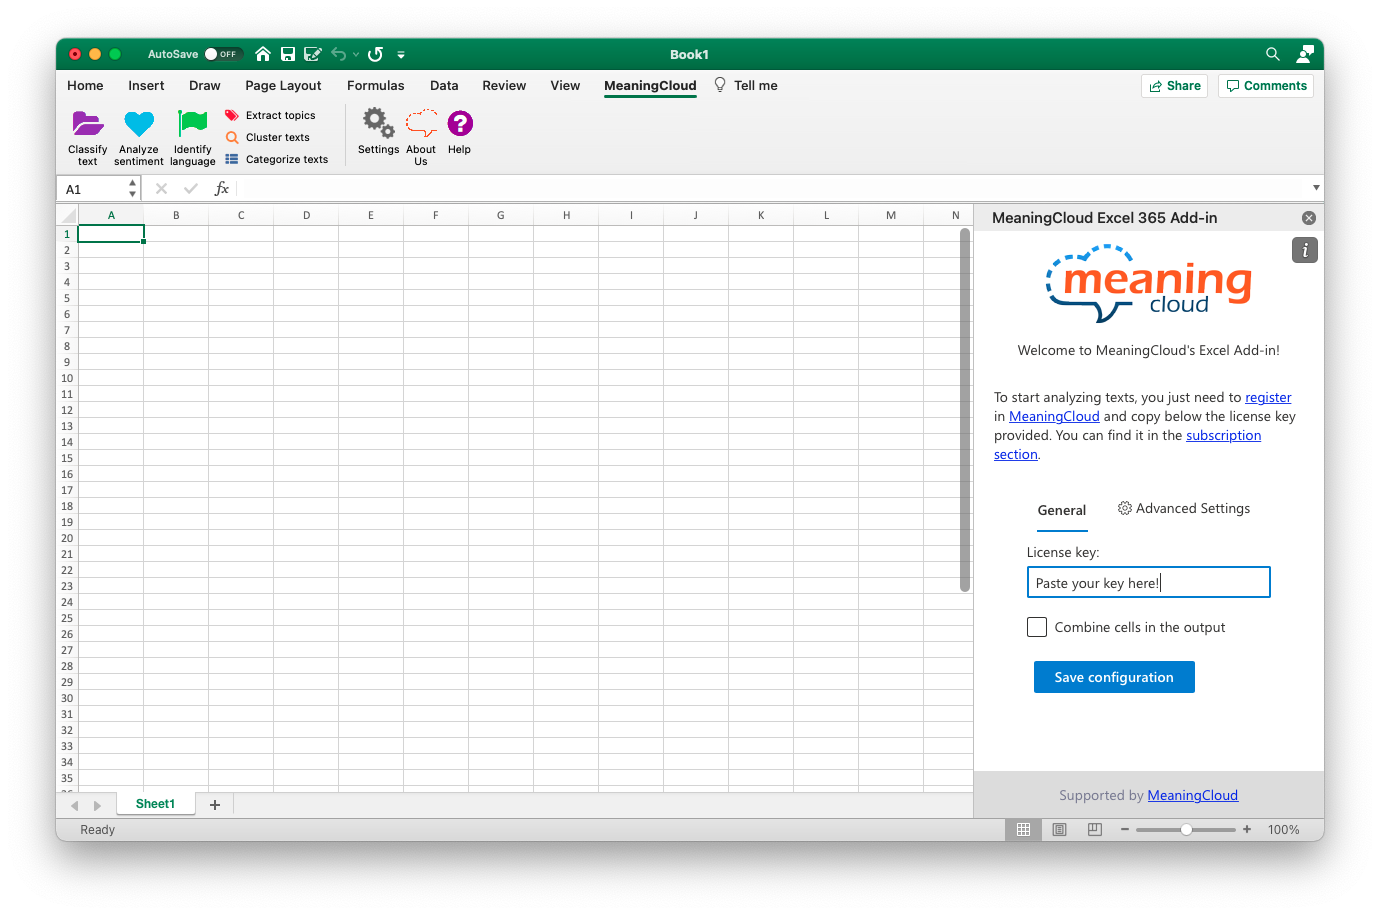The height and width of the screenshot is (915, 1380).
Task: Click the formula bar cancel X icon
Action: point(161,188)
